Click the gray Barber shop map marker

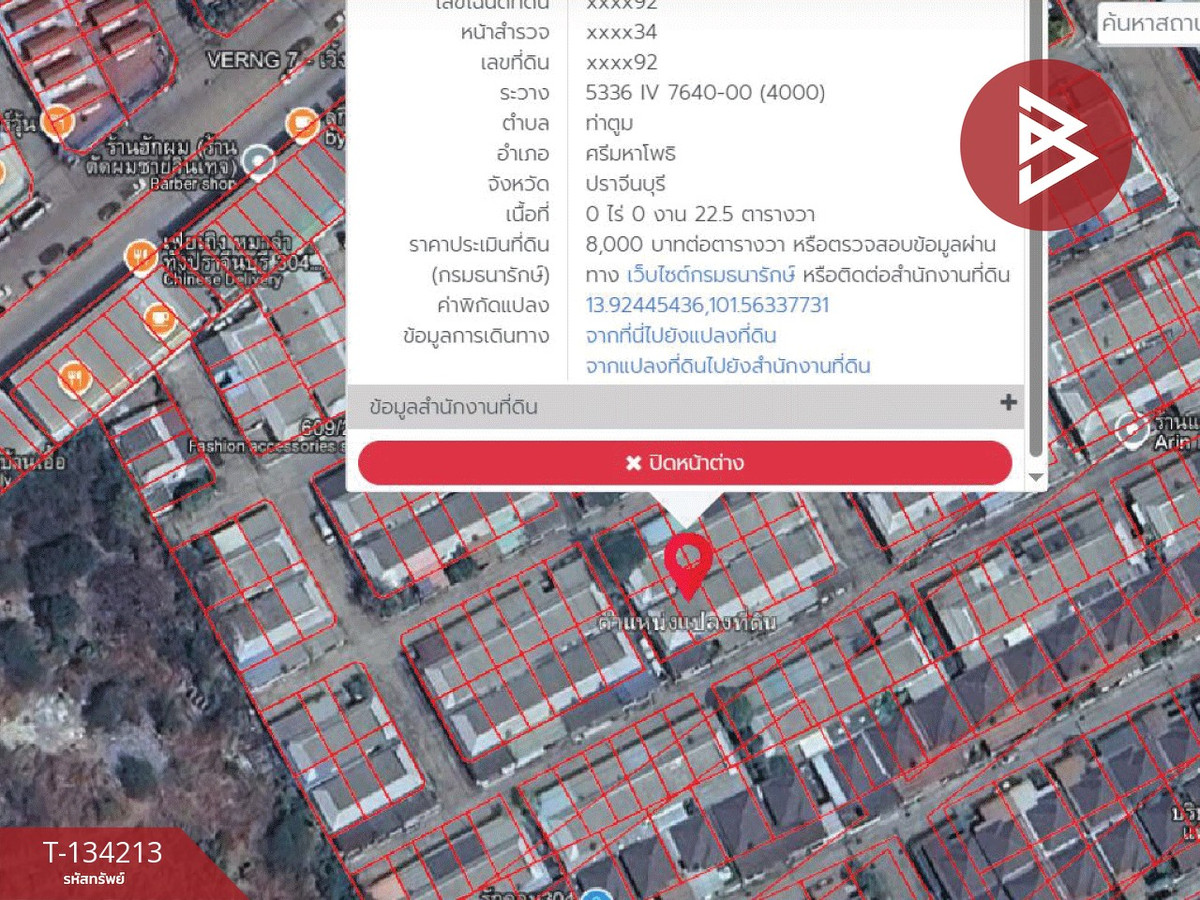pos(260,159)
